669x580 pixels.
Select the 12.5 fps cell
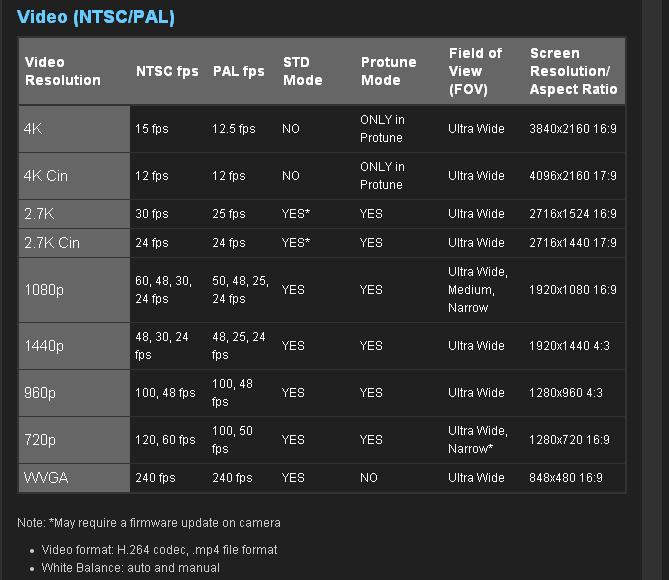(x=233, y=129)
